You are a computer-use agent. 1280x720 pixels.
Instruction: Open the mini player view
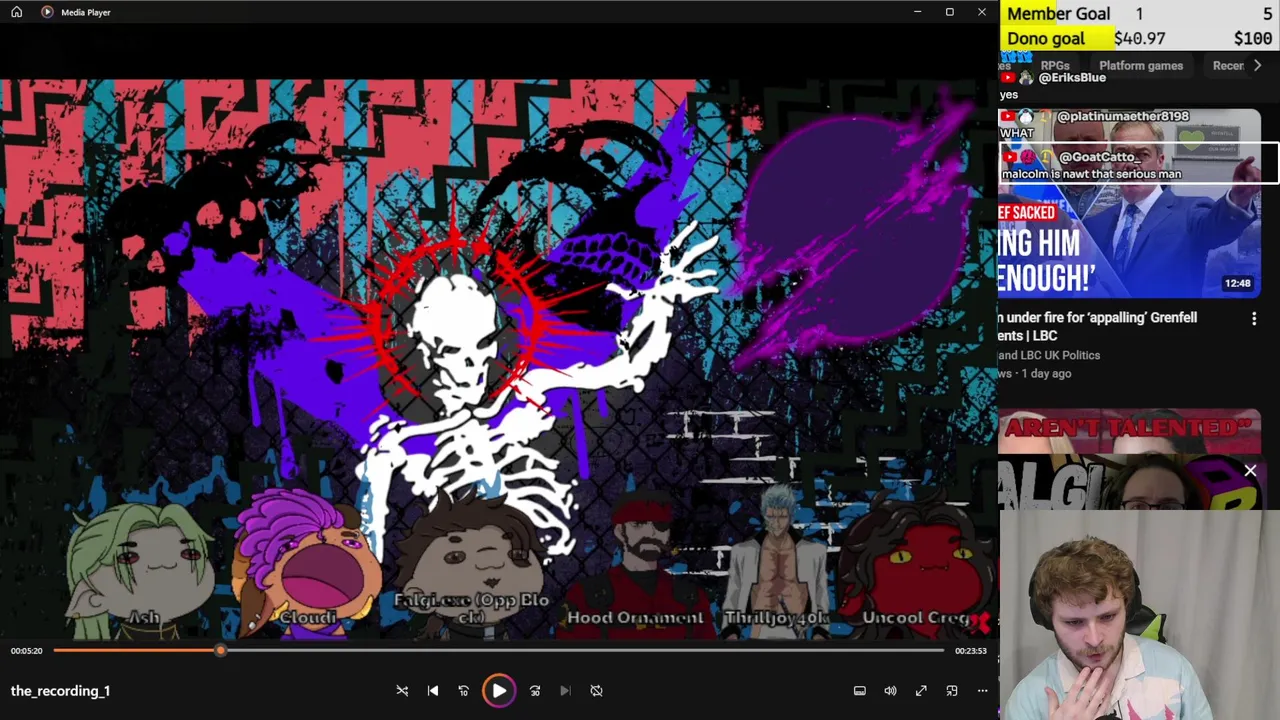point(952,691)
